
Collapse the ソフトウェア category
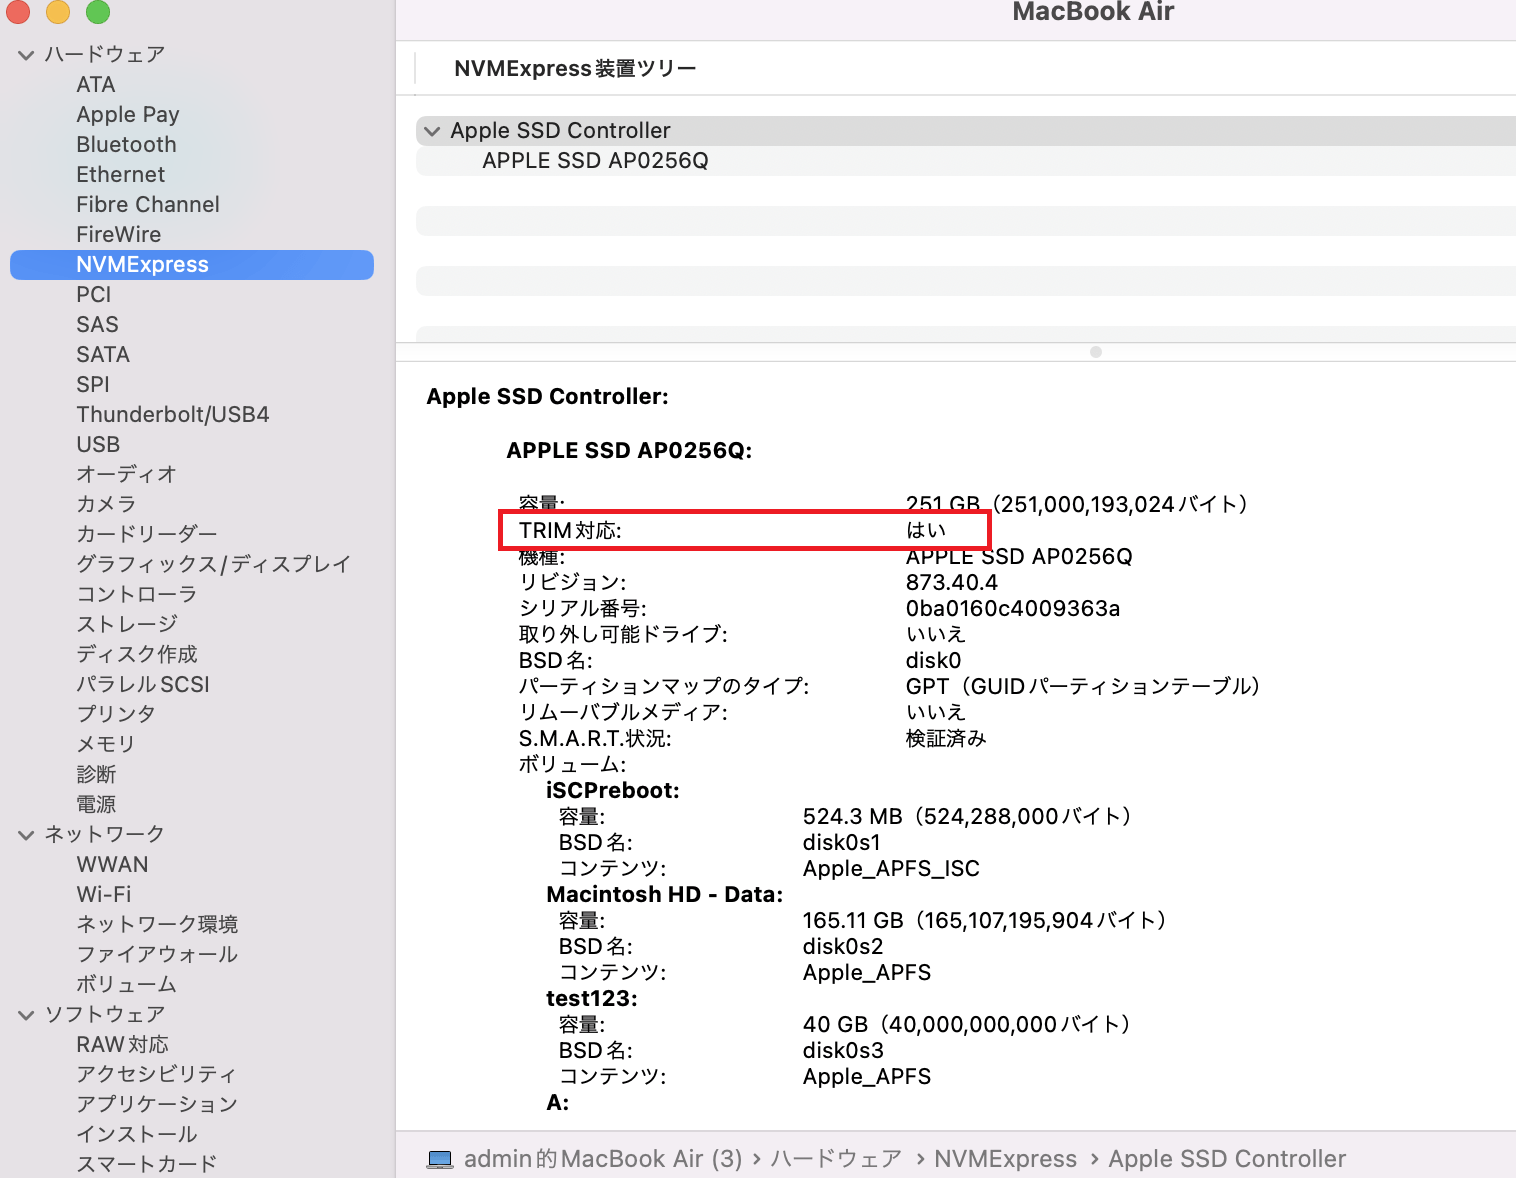pyautogui.click(x=25, y=1014)
